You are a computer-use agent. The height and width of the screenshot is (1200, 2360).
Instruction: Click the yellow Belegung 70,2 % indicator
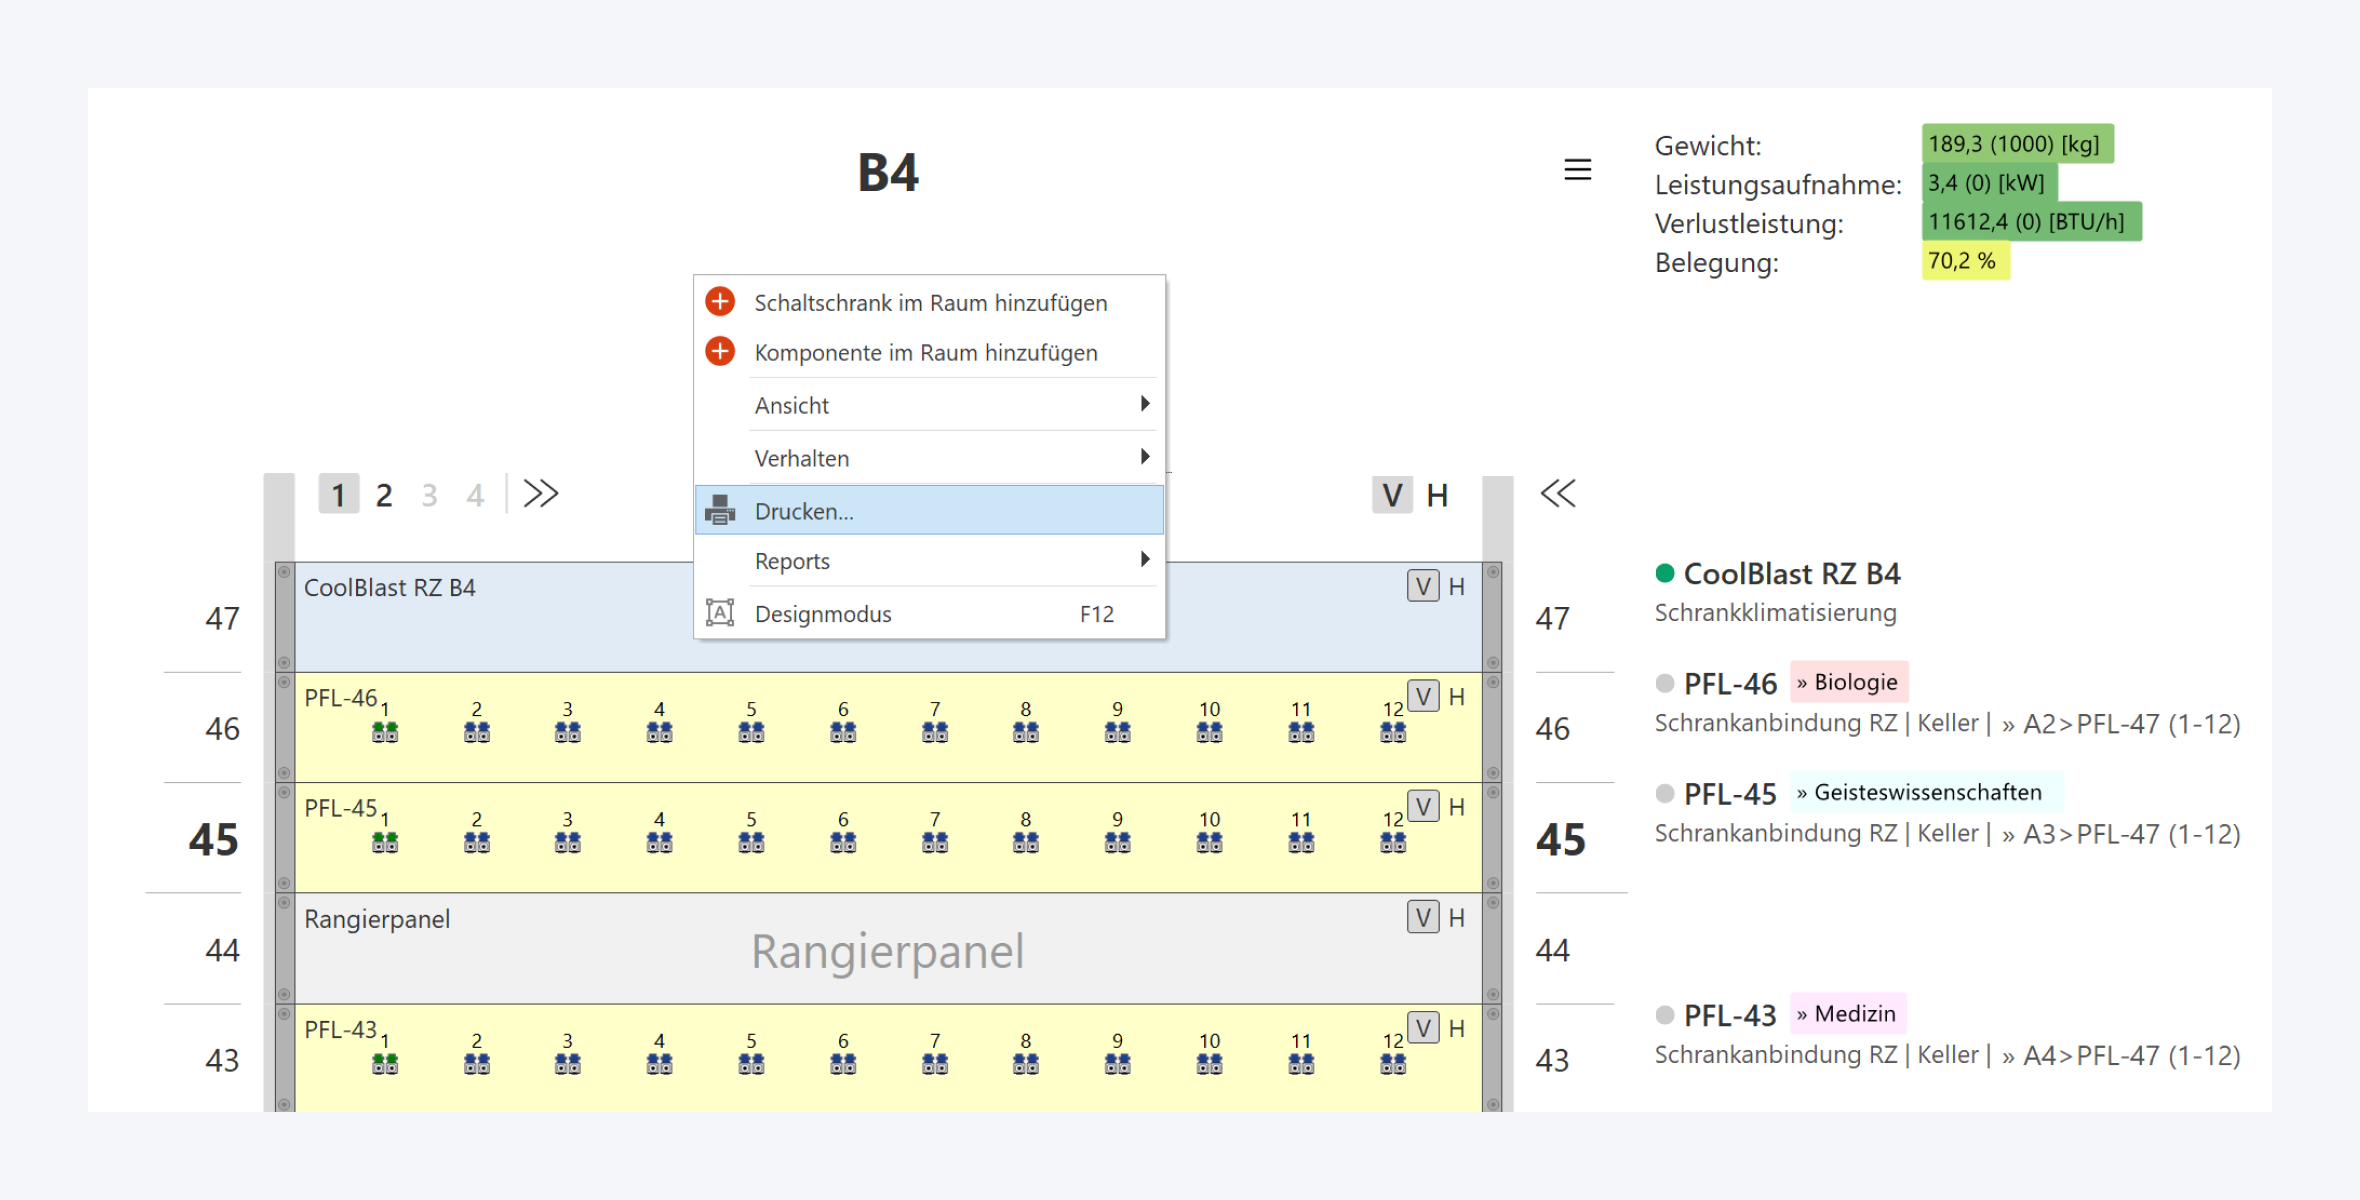(x=1964, y=261)
